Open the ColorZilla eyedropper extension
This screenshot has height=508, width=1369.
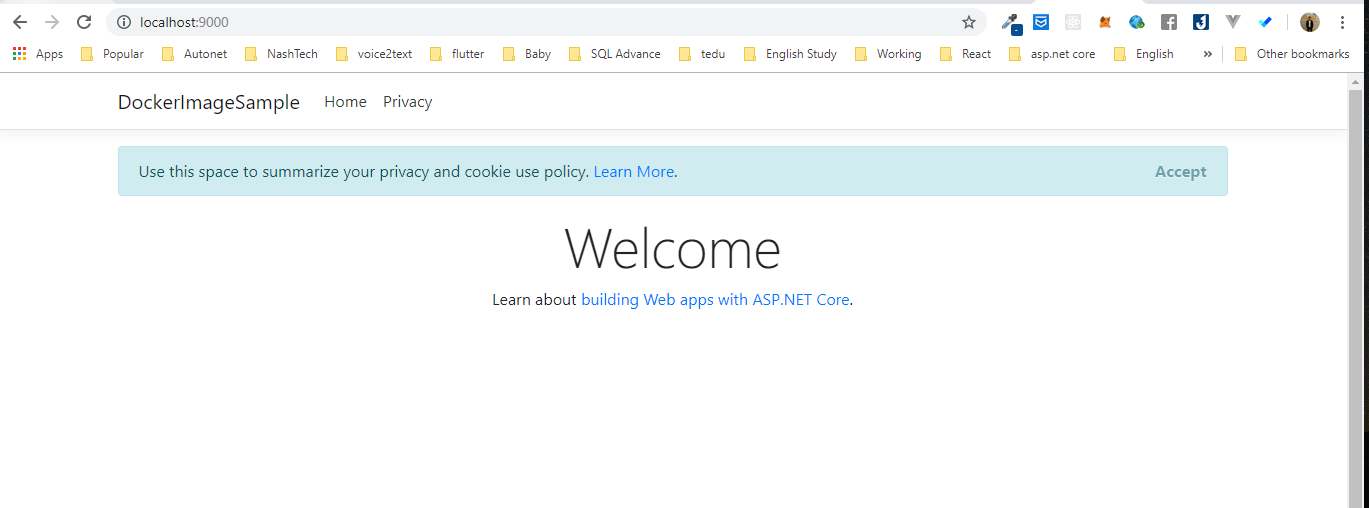(x=1010, y=22)
